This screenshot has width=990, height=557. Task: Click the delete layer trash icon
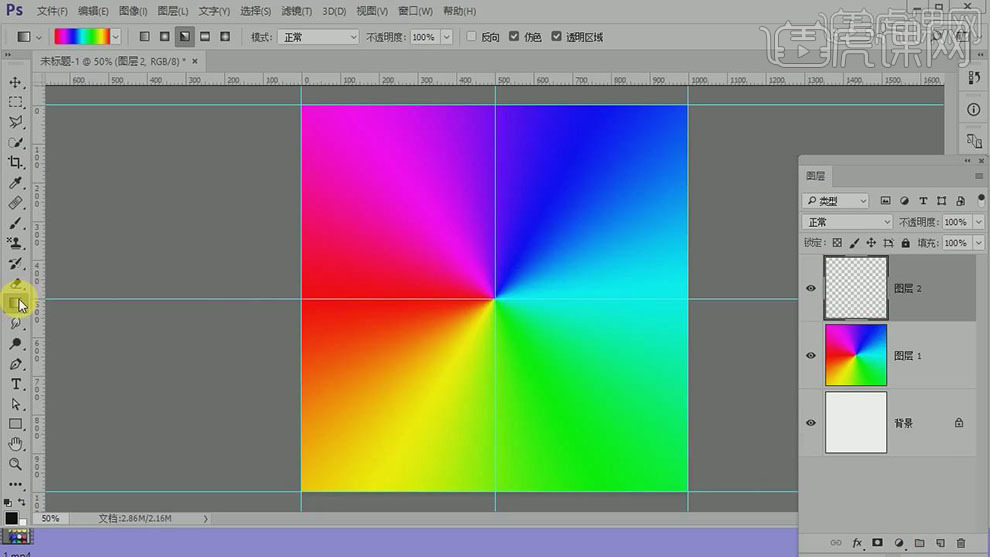[x=961, y=543]
